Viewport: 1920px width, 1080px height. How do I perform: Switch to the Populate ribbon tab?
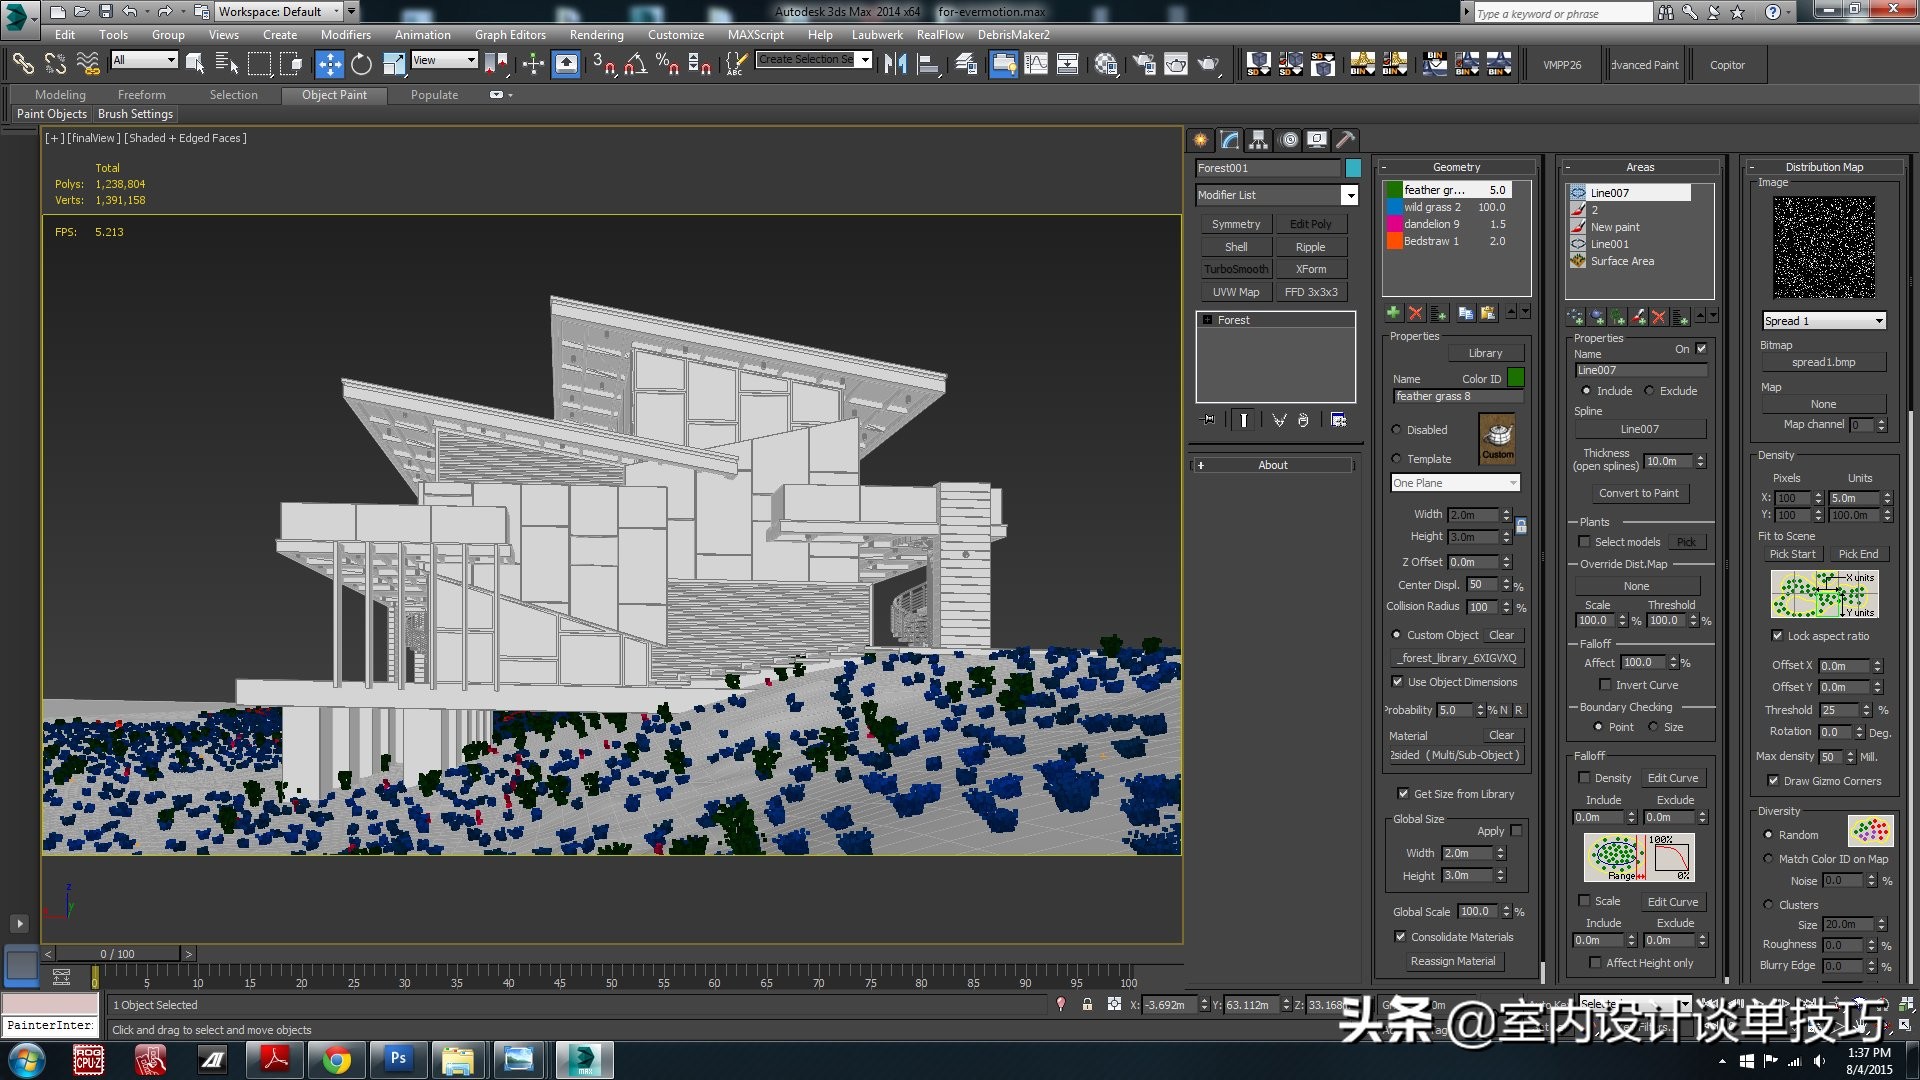pyautogui.click(x=434, y=95)
